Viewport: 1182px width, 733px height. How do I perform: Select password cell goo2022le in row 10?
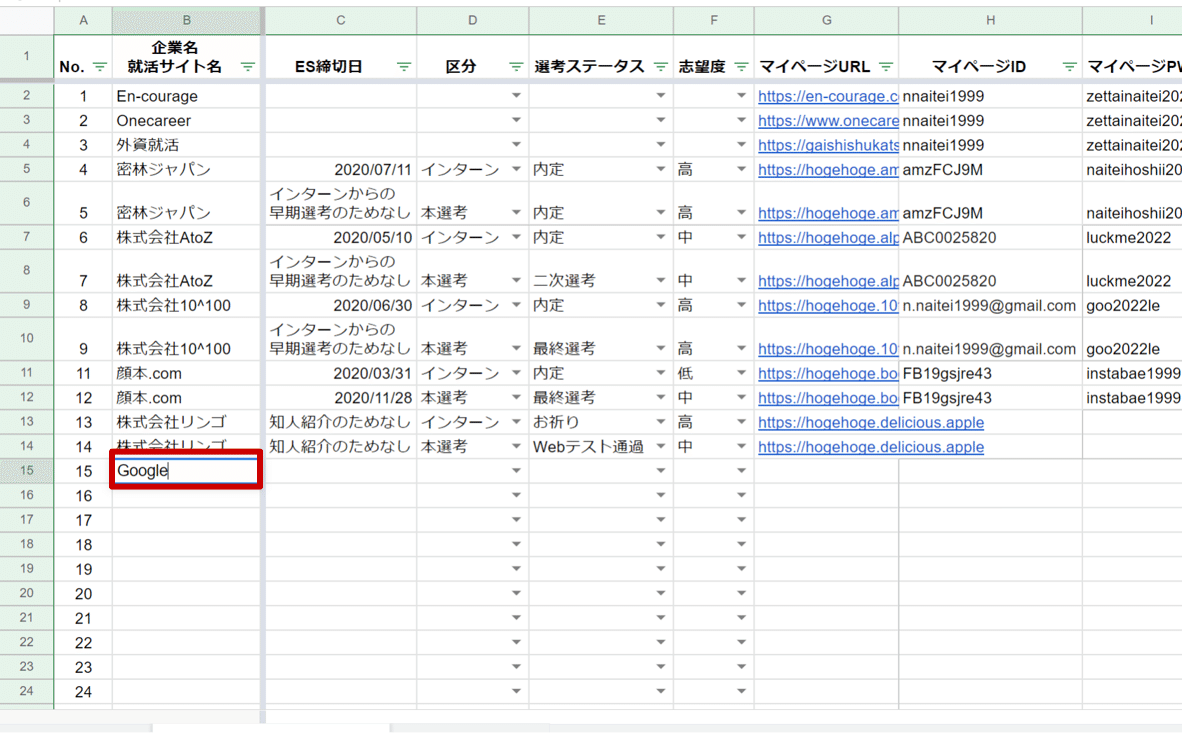point(1132,339)
